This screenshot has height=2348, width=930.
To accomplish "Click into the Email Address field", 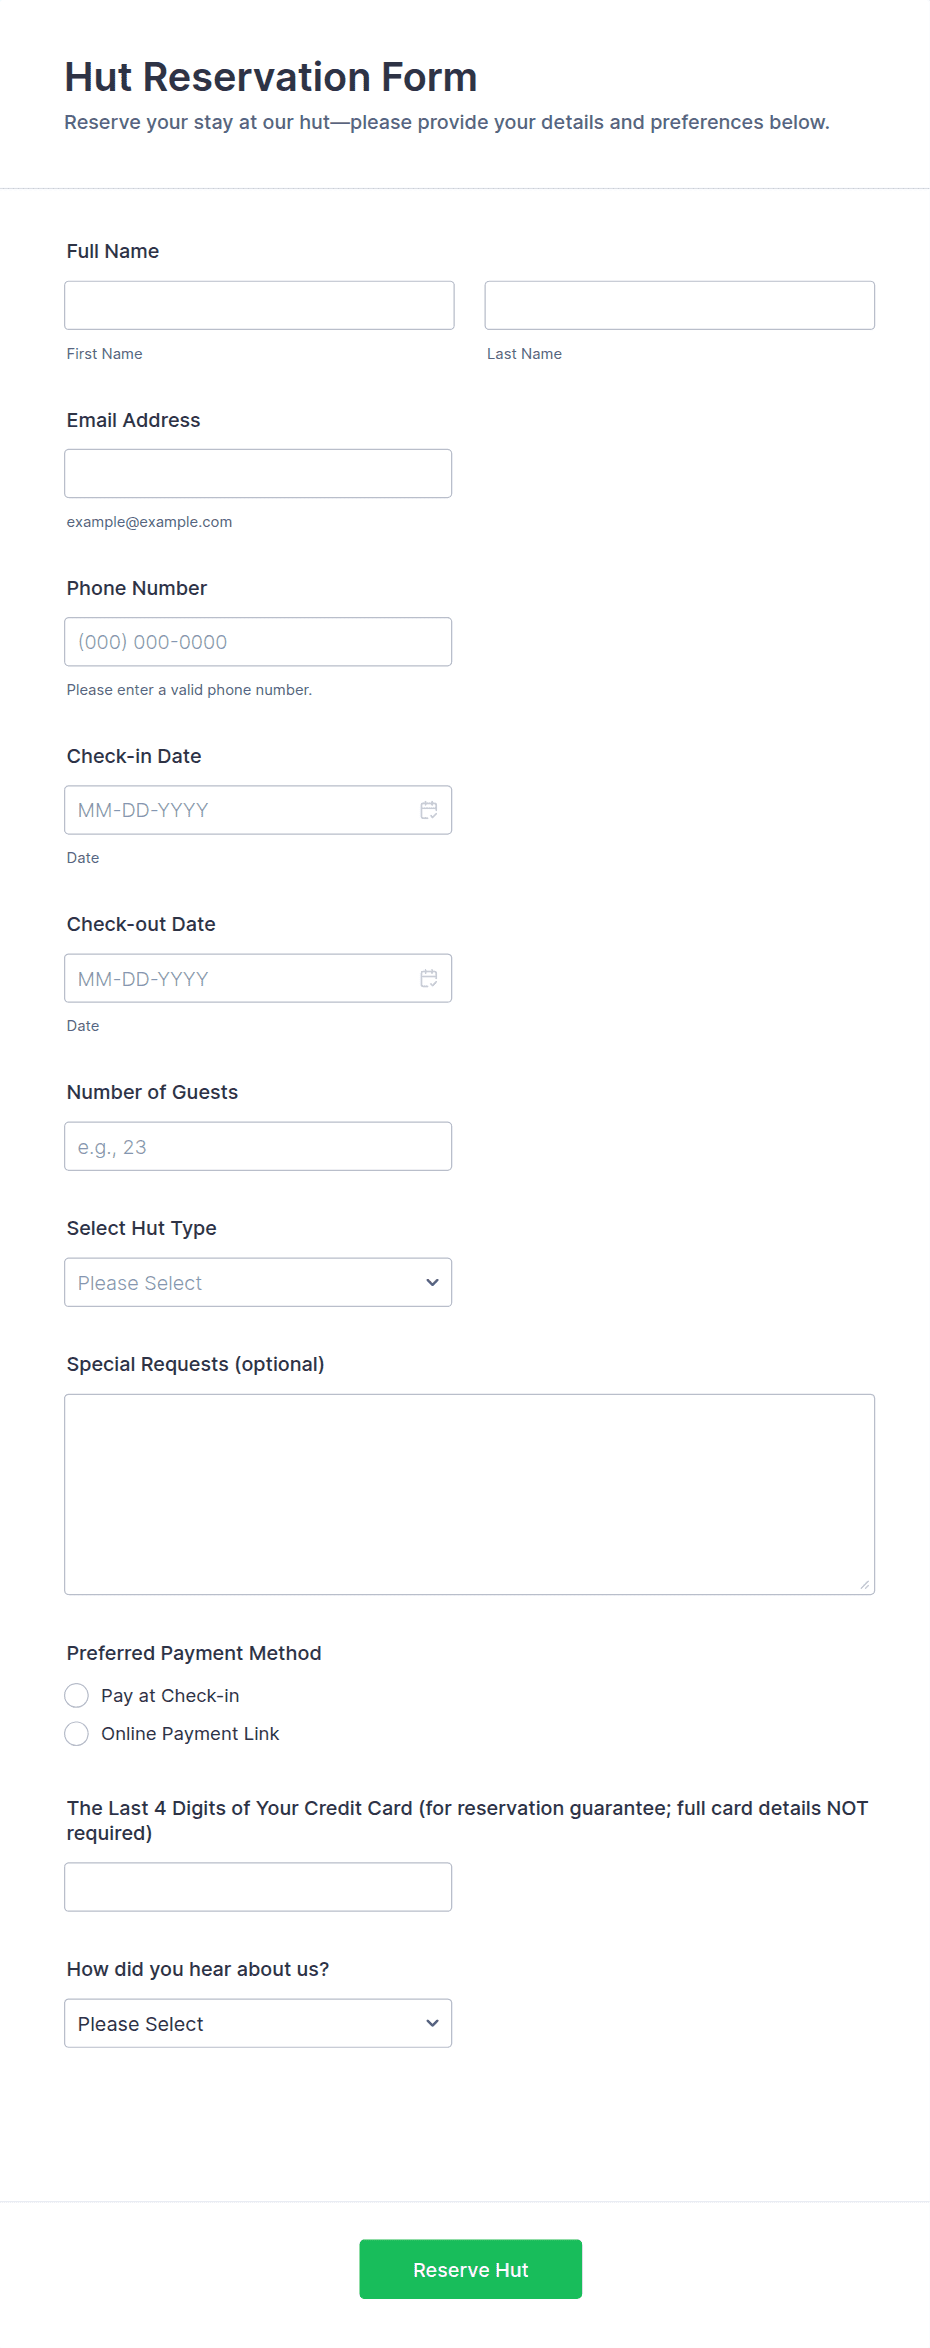I will (258, 473).
